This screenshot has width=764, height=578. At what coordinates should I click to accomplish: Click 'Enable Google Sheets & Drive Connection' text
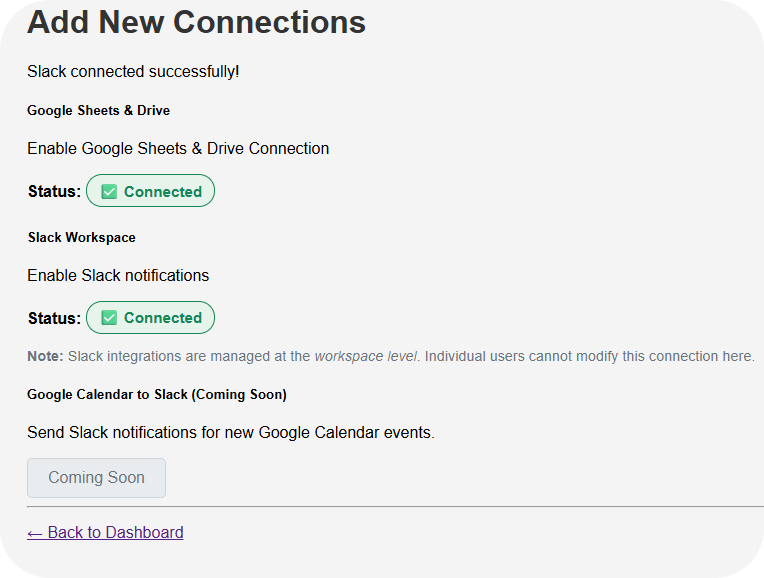pyautogui.click(x=178, y=149)
